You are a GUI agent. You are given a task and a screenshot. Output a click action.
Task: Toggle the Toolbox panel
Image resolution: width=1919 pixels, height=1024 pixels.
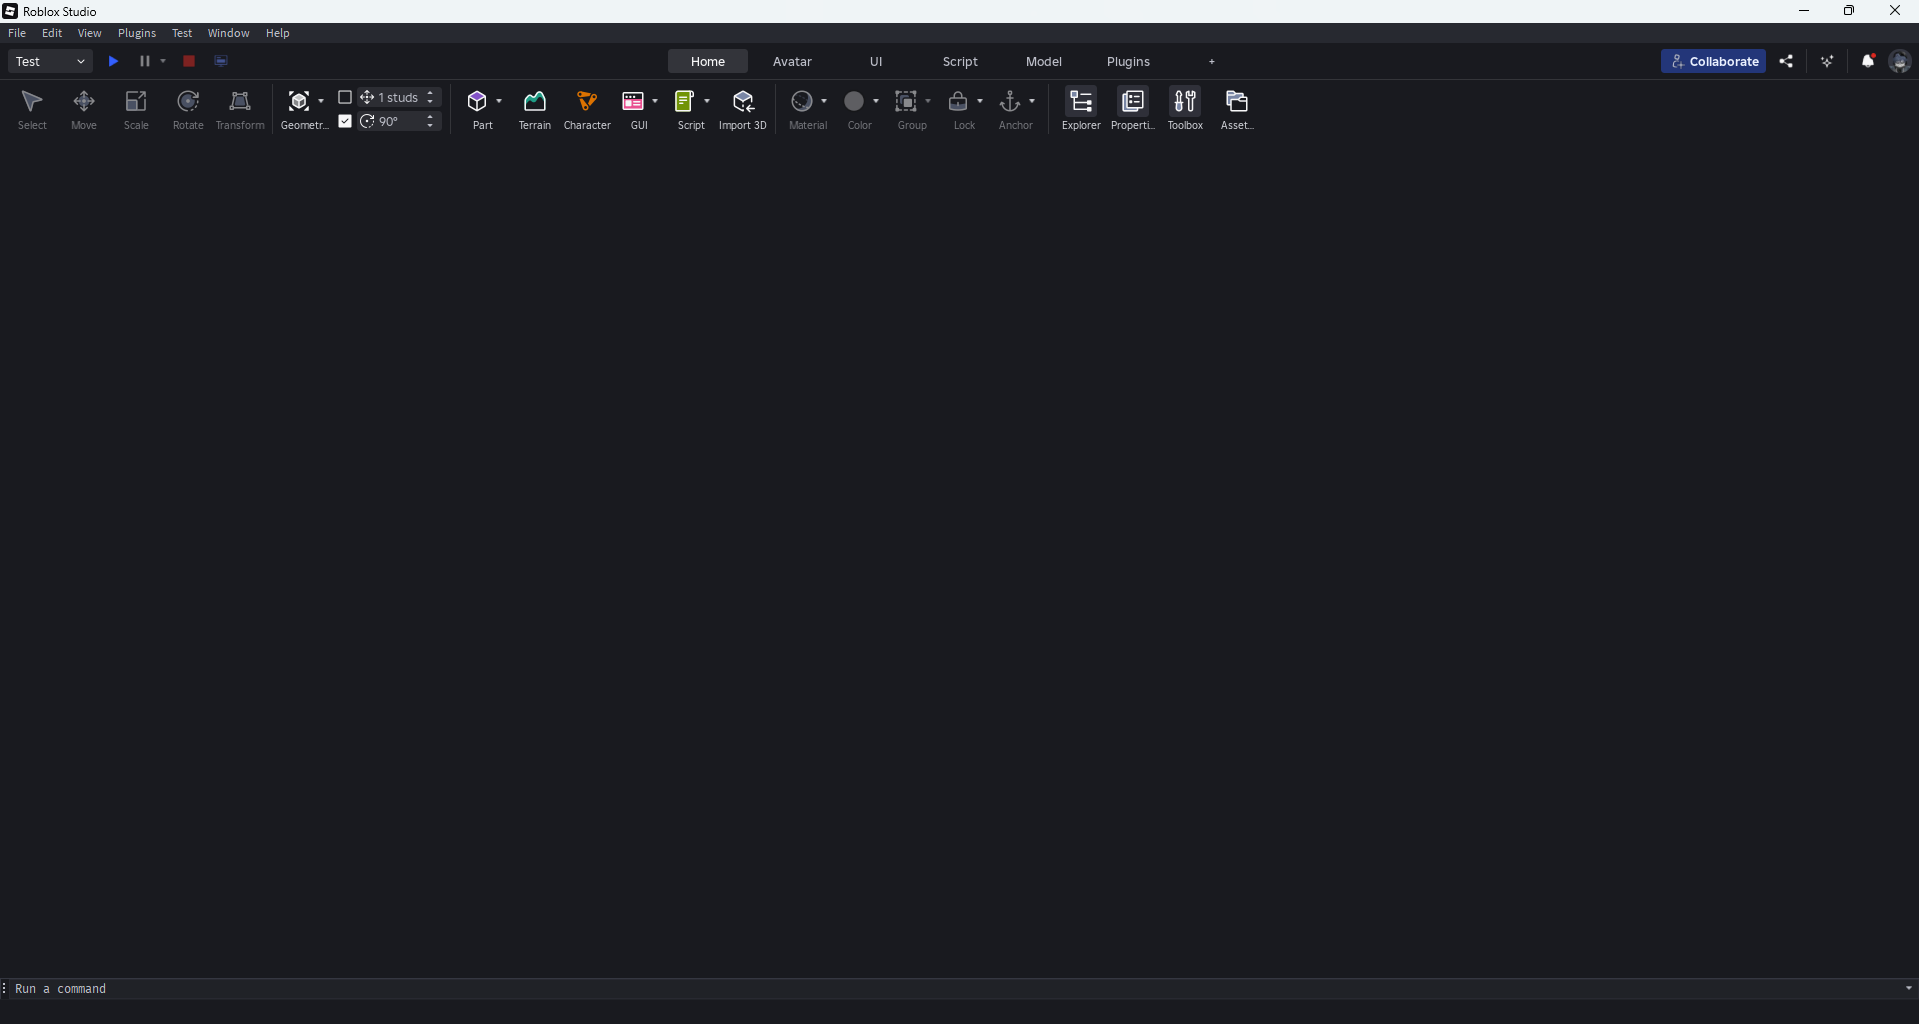(1185, 109)
